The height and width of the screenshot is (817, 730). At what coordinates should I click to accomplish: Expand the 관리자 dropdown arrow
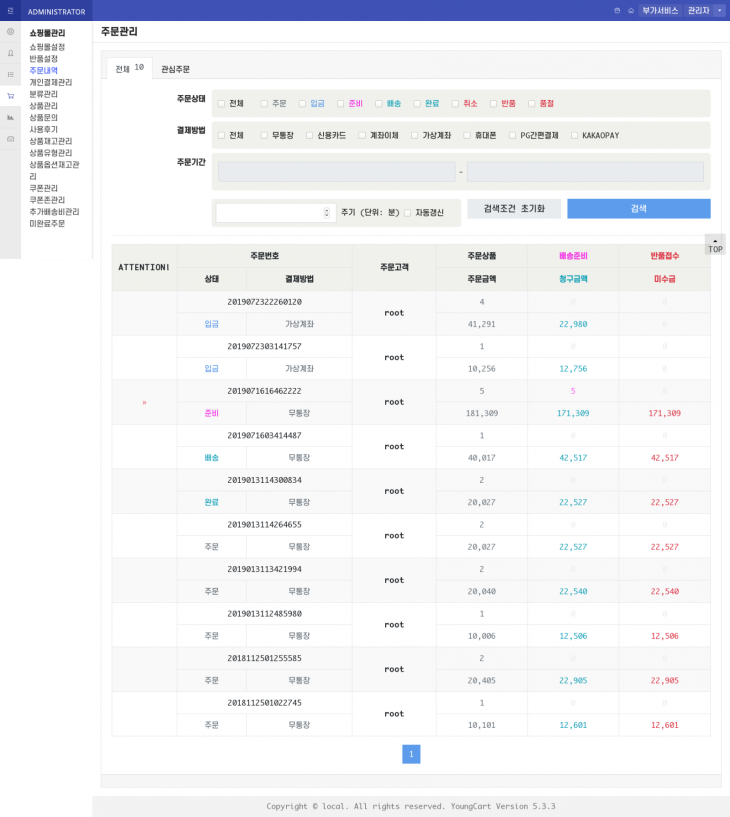coord(720,10)
